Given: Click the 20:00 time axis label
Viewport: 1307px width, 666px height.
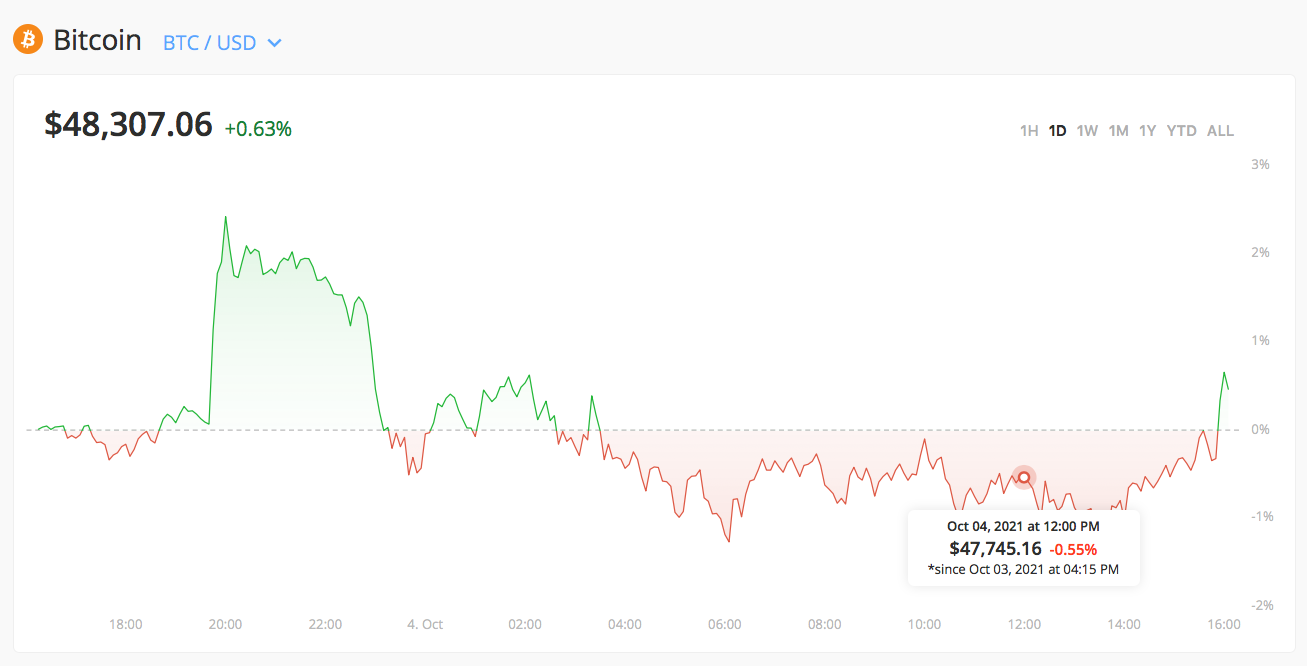Looking at the screenshot, I should (225, 624).
